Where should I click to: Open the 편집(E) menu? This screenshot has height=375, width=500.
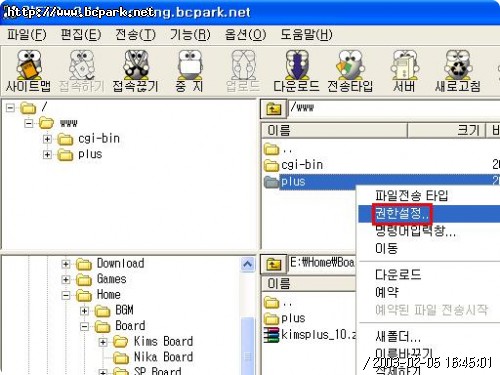(x=81, y=34)
